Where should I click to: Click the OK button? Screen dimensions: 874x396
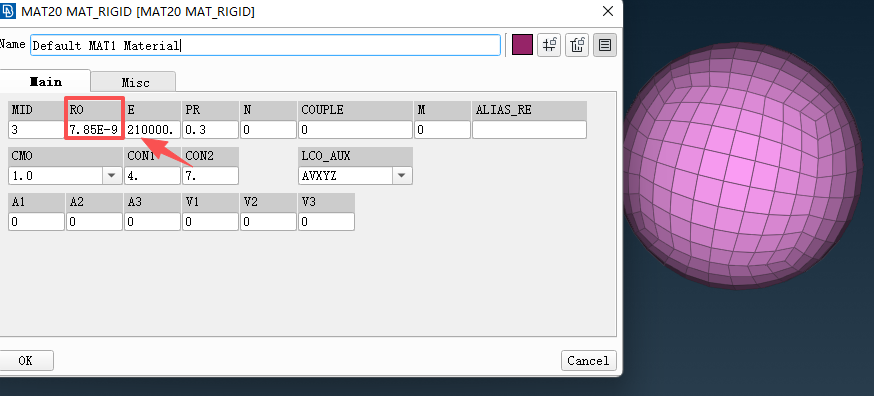coord(26,361)
